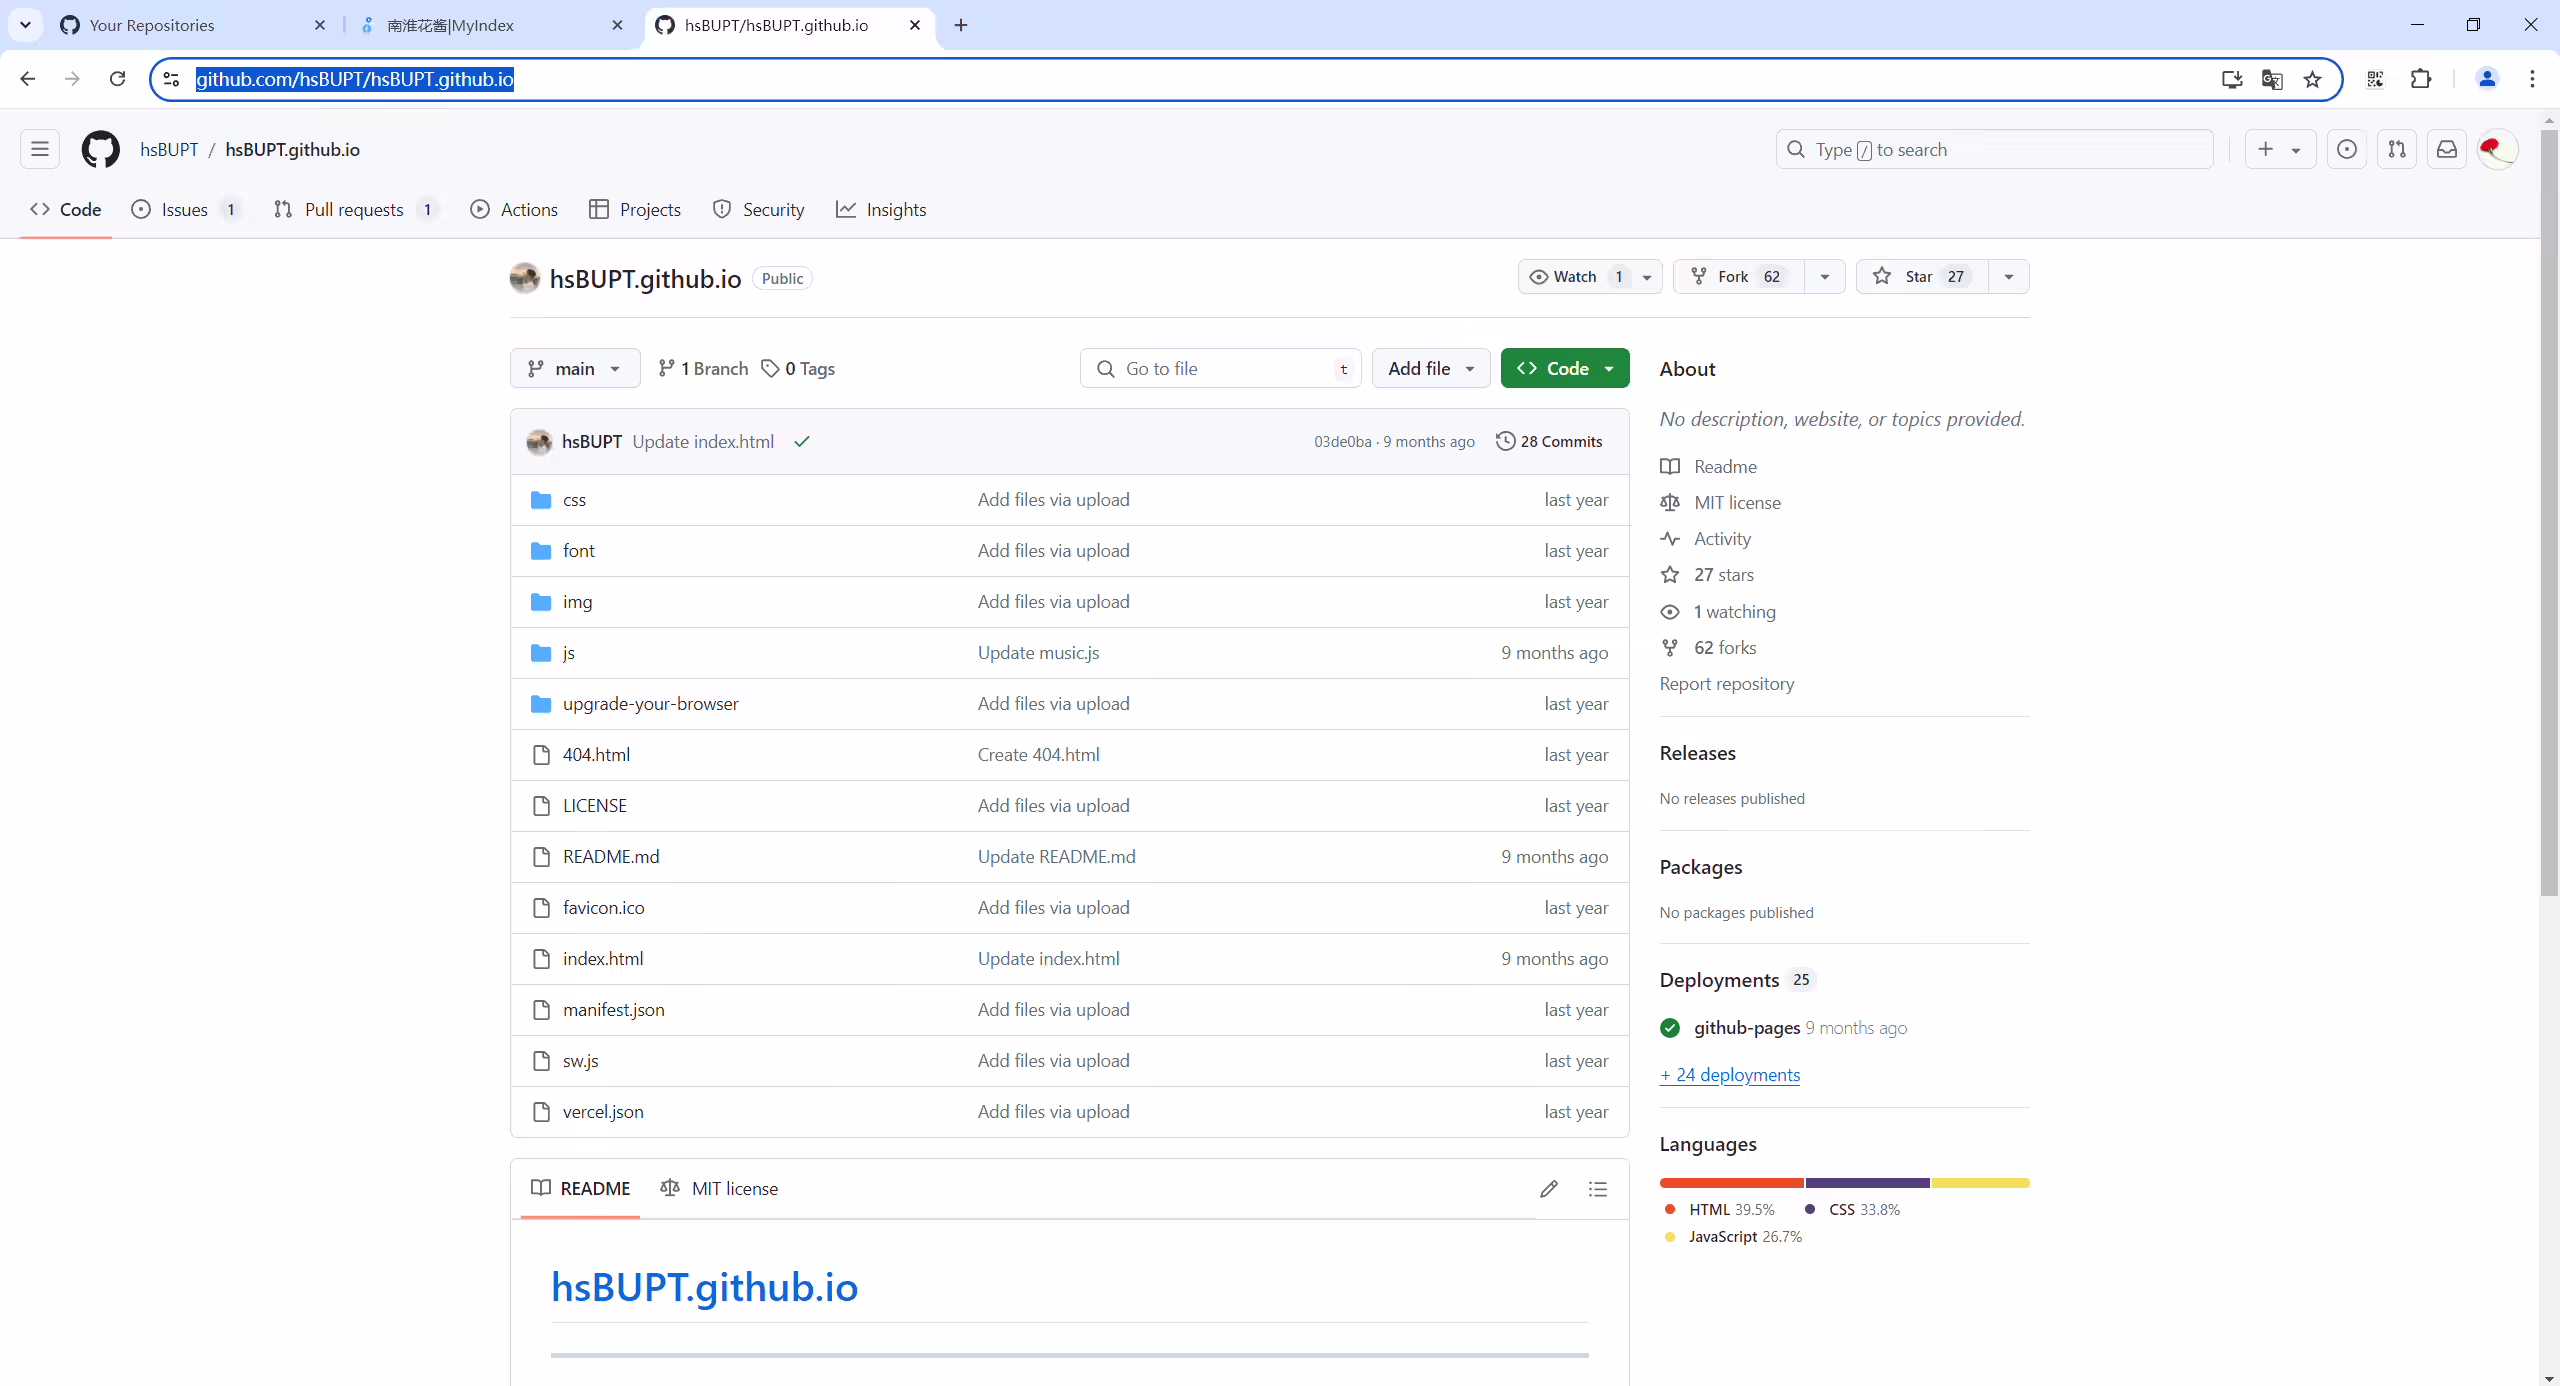
Task: Focus the Go to file search field
Action: pyautogui.click(x=1220, y=368)
